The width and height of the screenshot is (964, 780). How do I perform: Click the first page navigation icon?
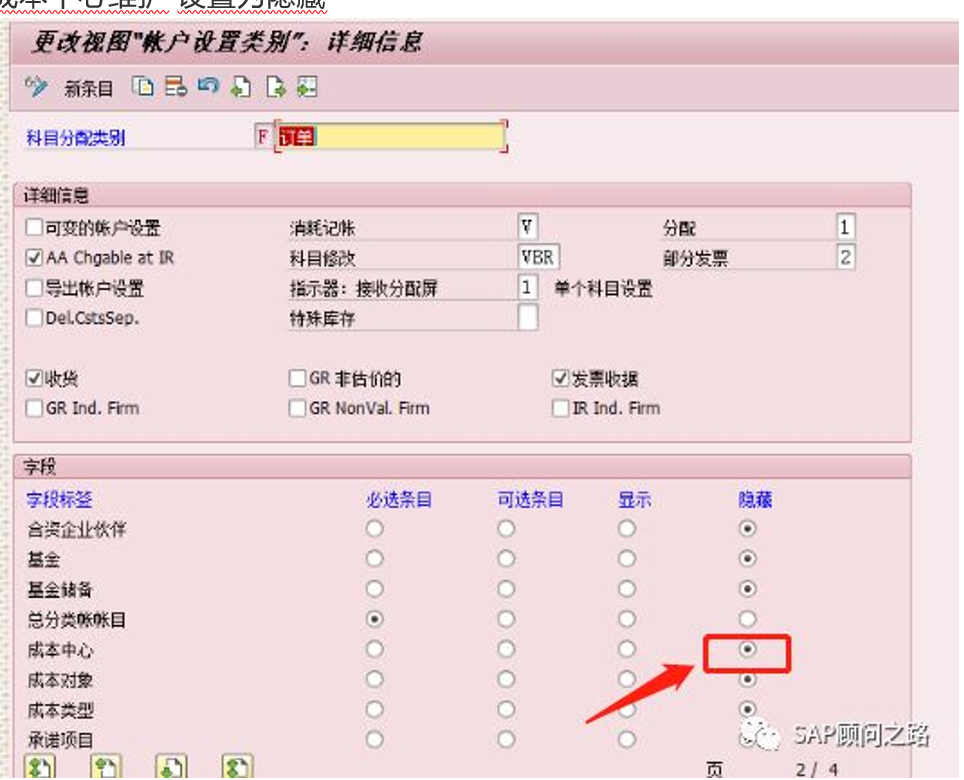click(x=38, y=766)
